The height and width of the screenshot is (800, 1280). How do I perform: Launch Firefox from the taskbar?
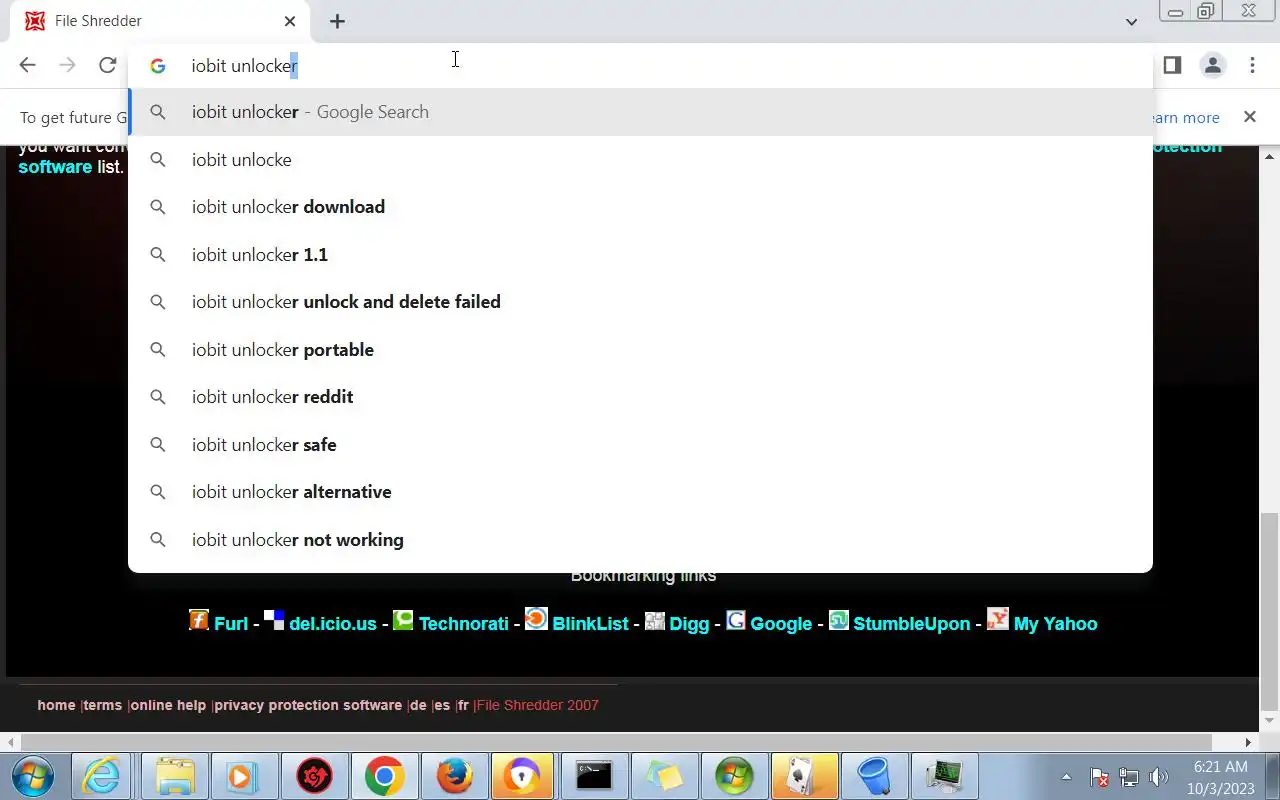pos(454,776)
